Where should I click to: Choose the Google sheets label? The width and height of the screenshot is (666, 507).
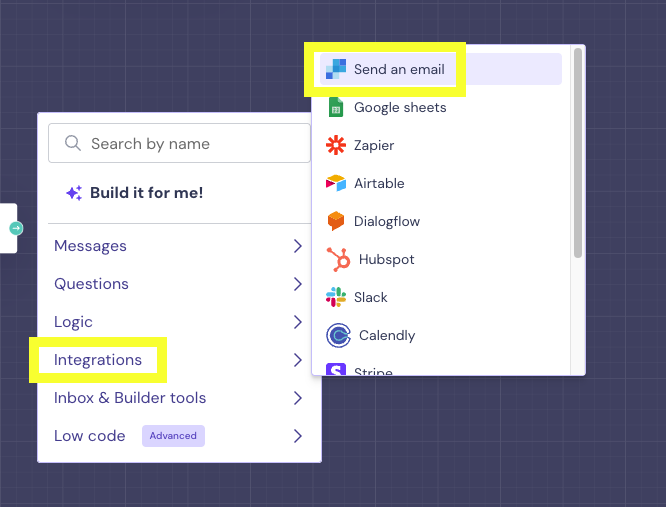[x=400, y=107]
